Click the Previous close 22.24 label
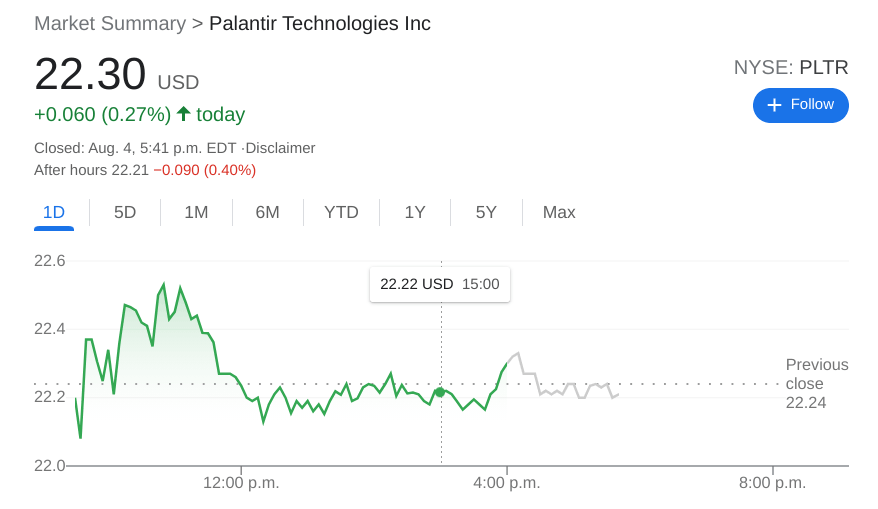 (816, 384)
